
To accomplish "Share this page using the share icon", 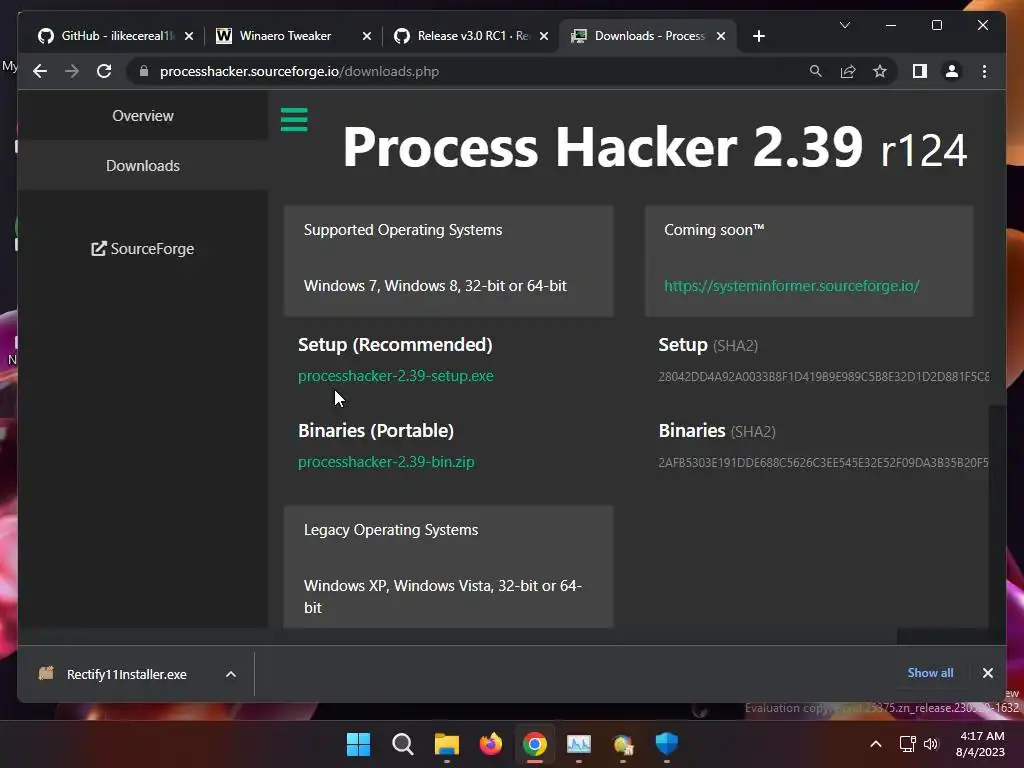I will (848, 71).
